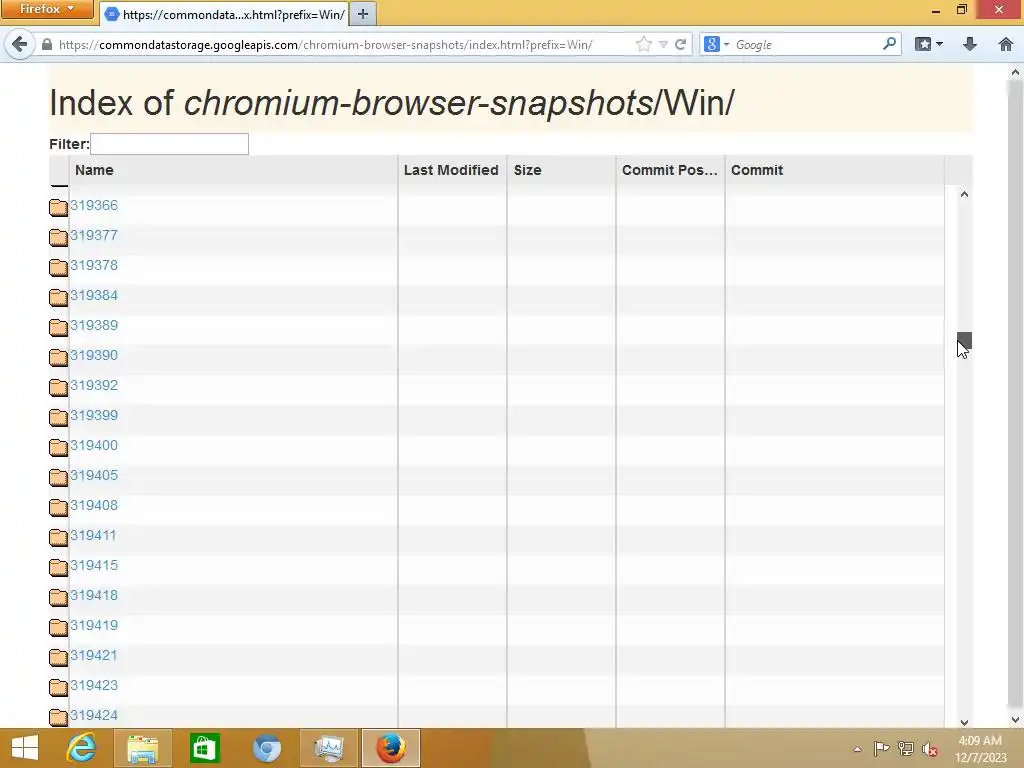This screenshot has width=1024, height=768.
Task: Open the Windows Start button
Action: tap(25, 748)
